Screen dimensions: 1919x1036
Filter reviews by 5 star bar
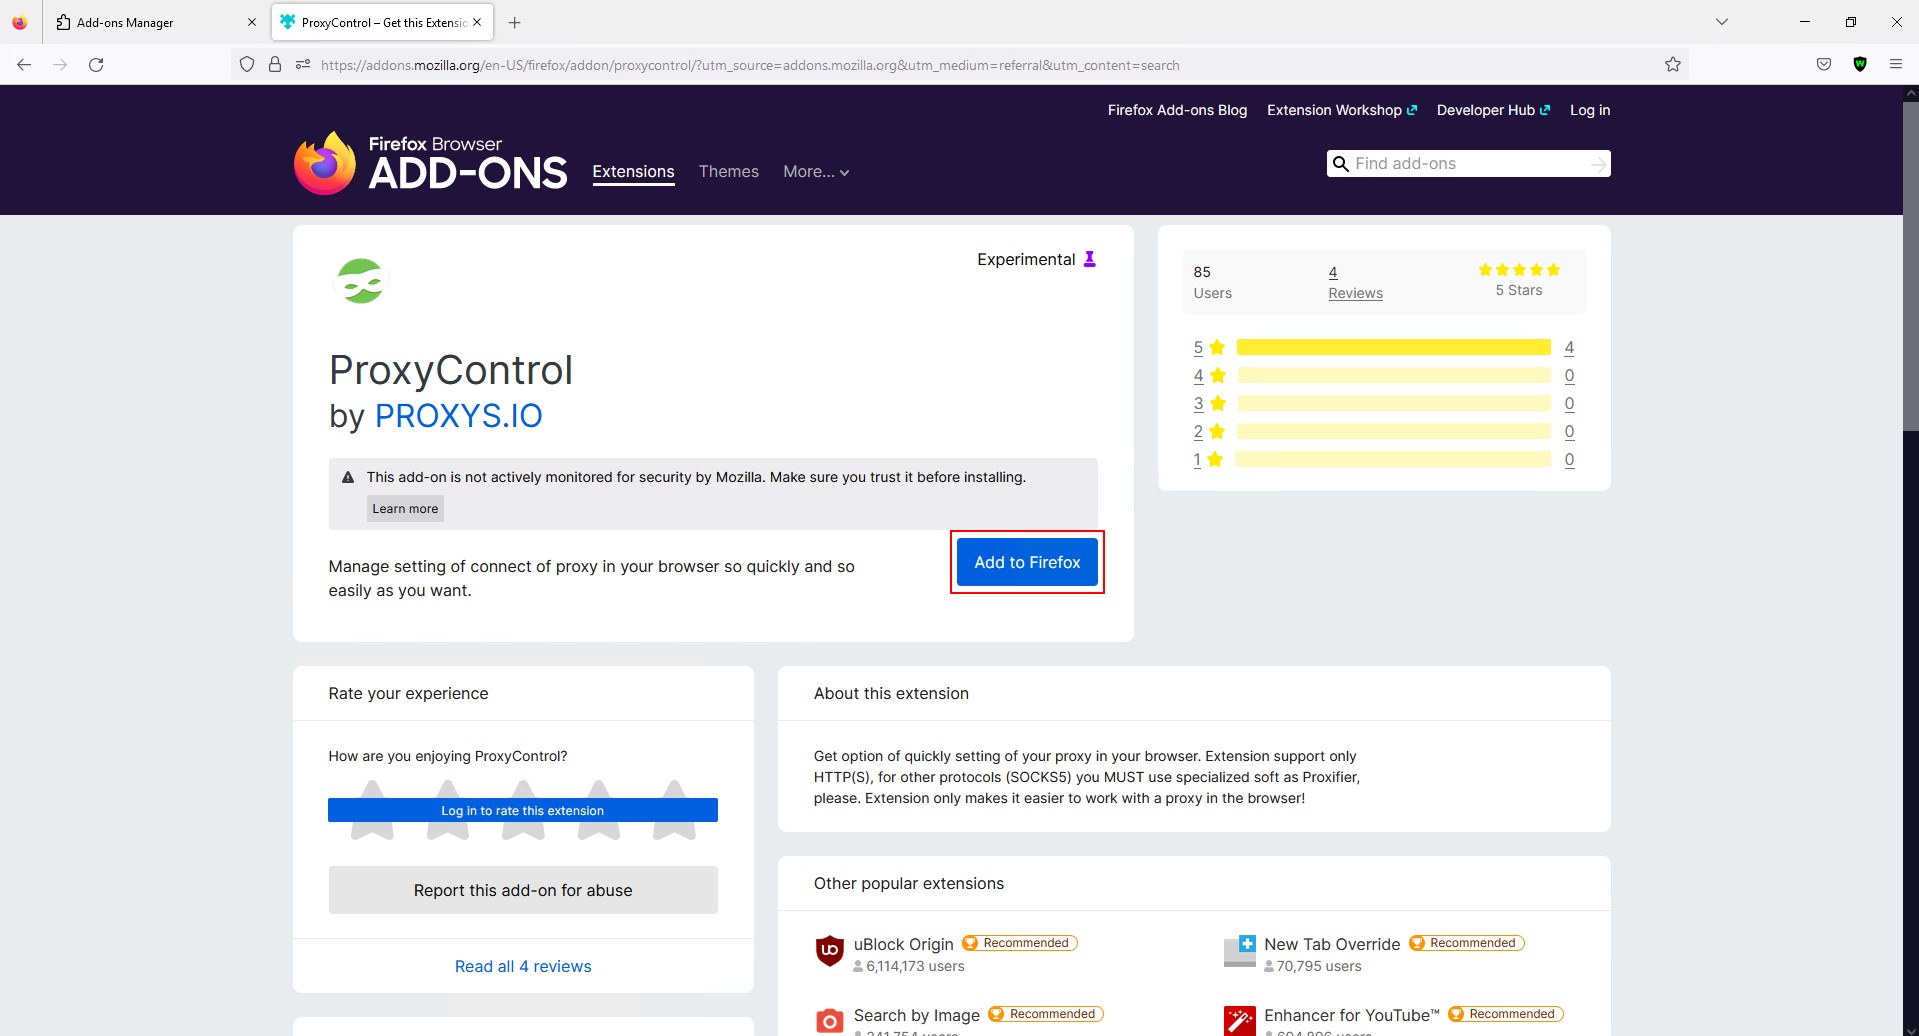(x=1393, y=347)
